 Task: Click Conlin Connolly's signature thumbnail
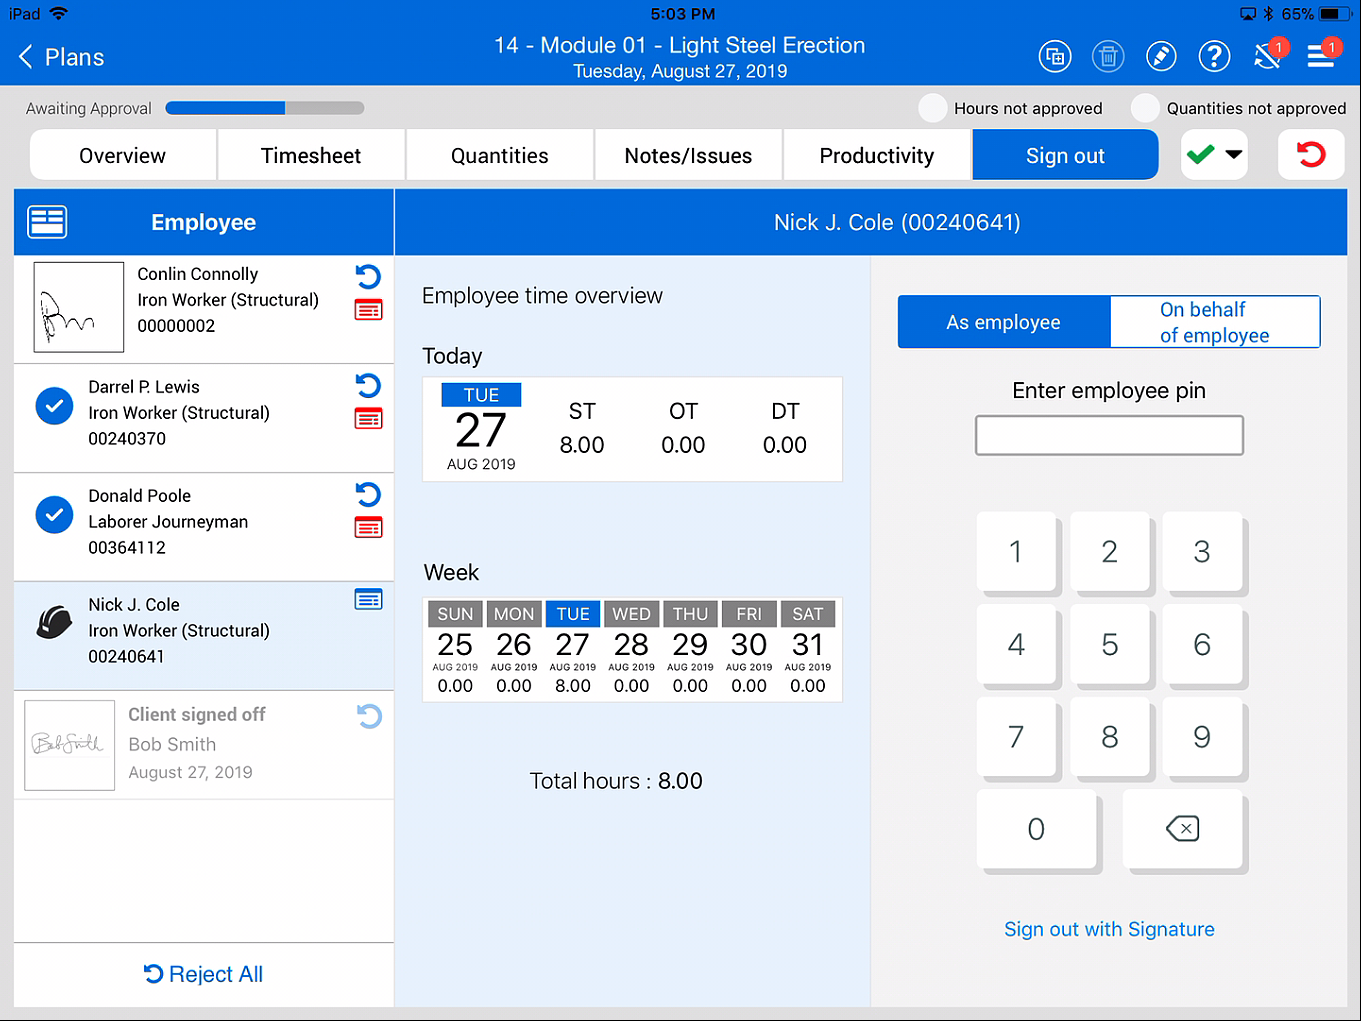(x=79, y=307)
